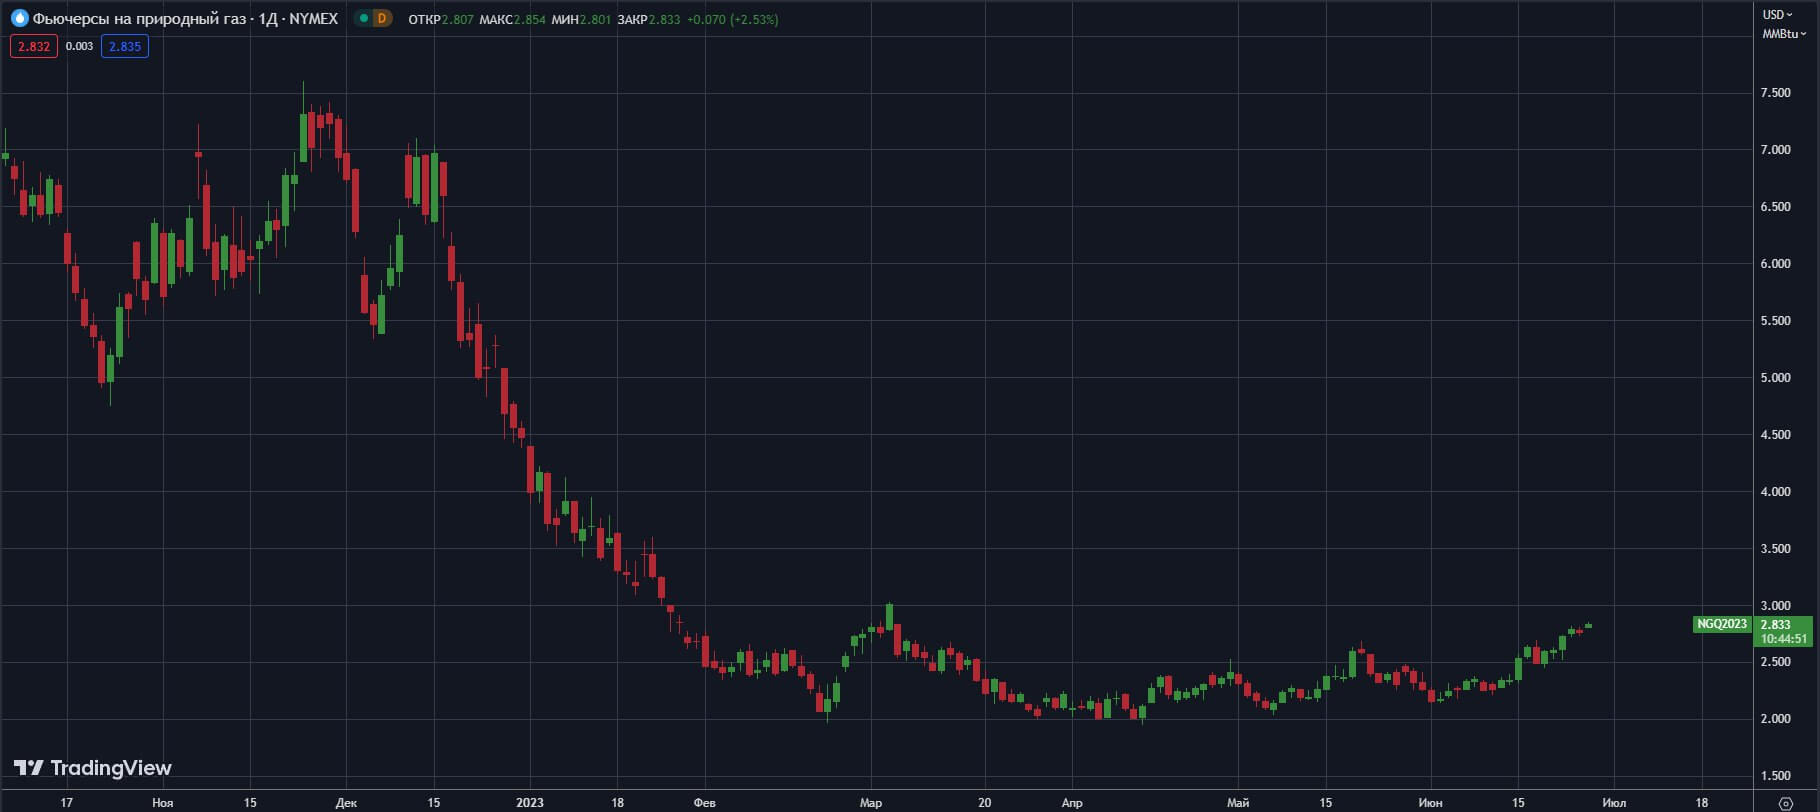Click the 2.000 price axis label

(x=1775, y=719)
